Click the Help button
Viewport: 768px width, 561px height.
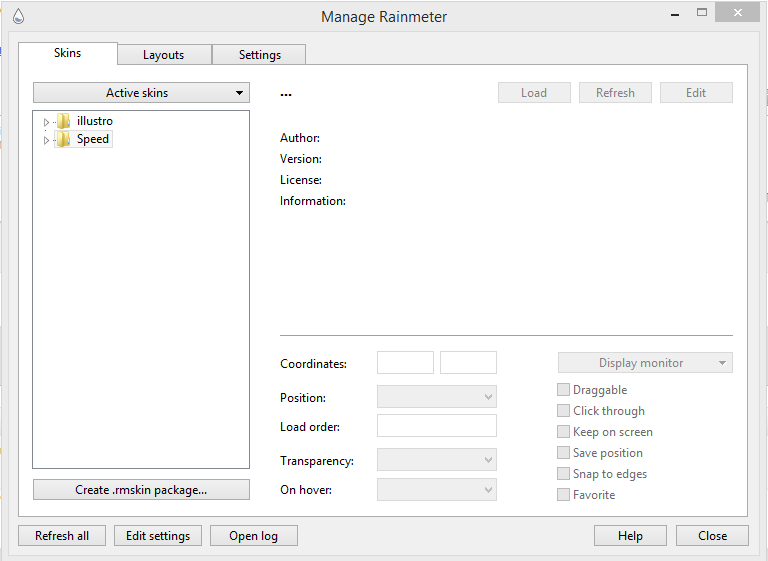(x=630, y=536)
